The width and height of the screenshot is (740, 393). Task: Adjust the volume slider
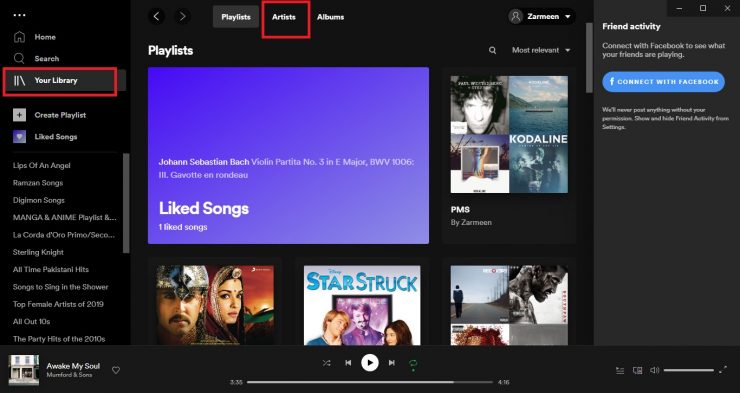tap(689, 370)
